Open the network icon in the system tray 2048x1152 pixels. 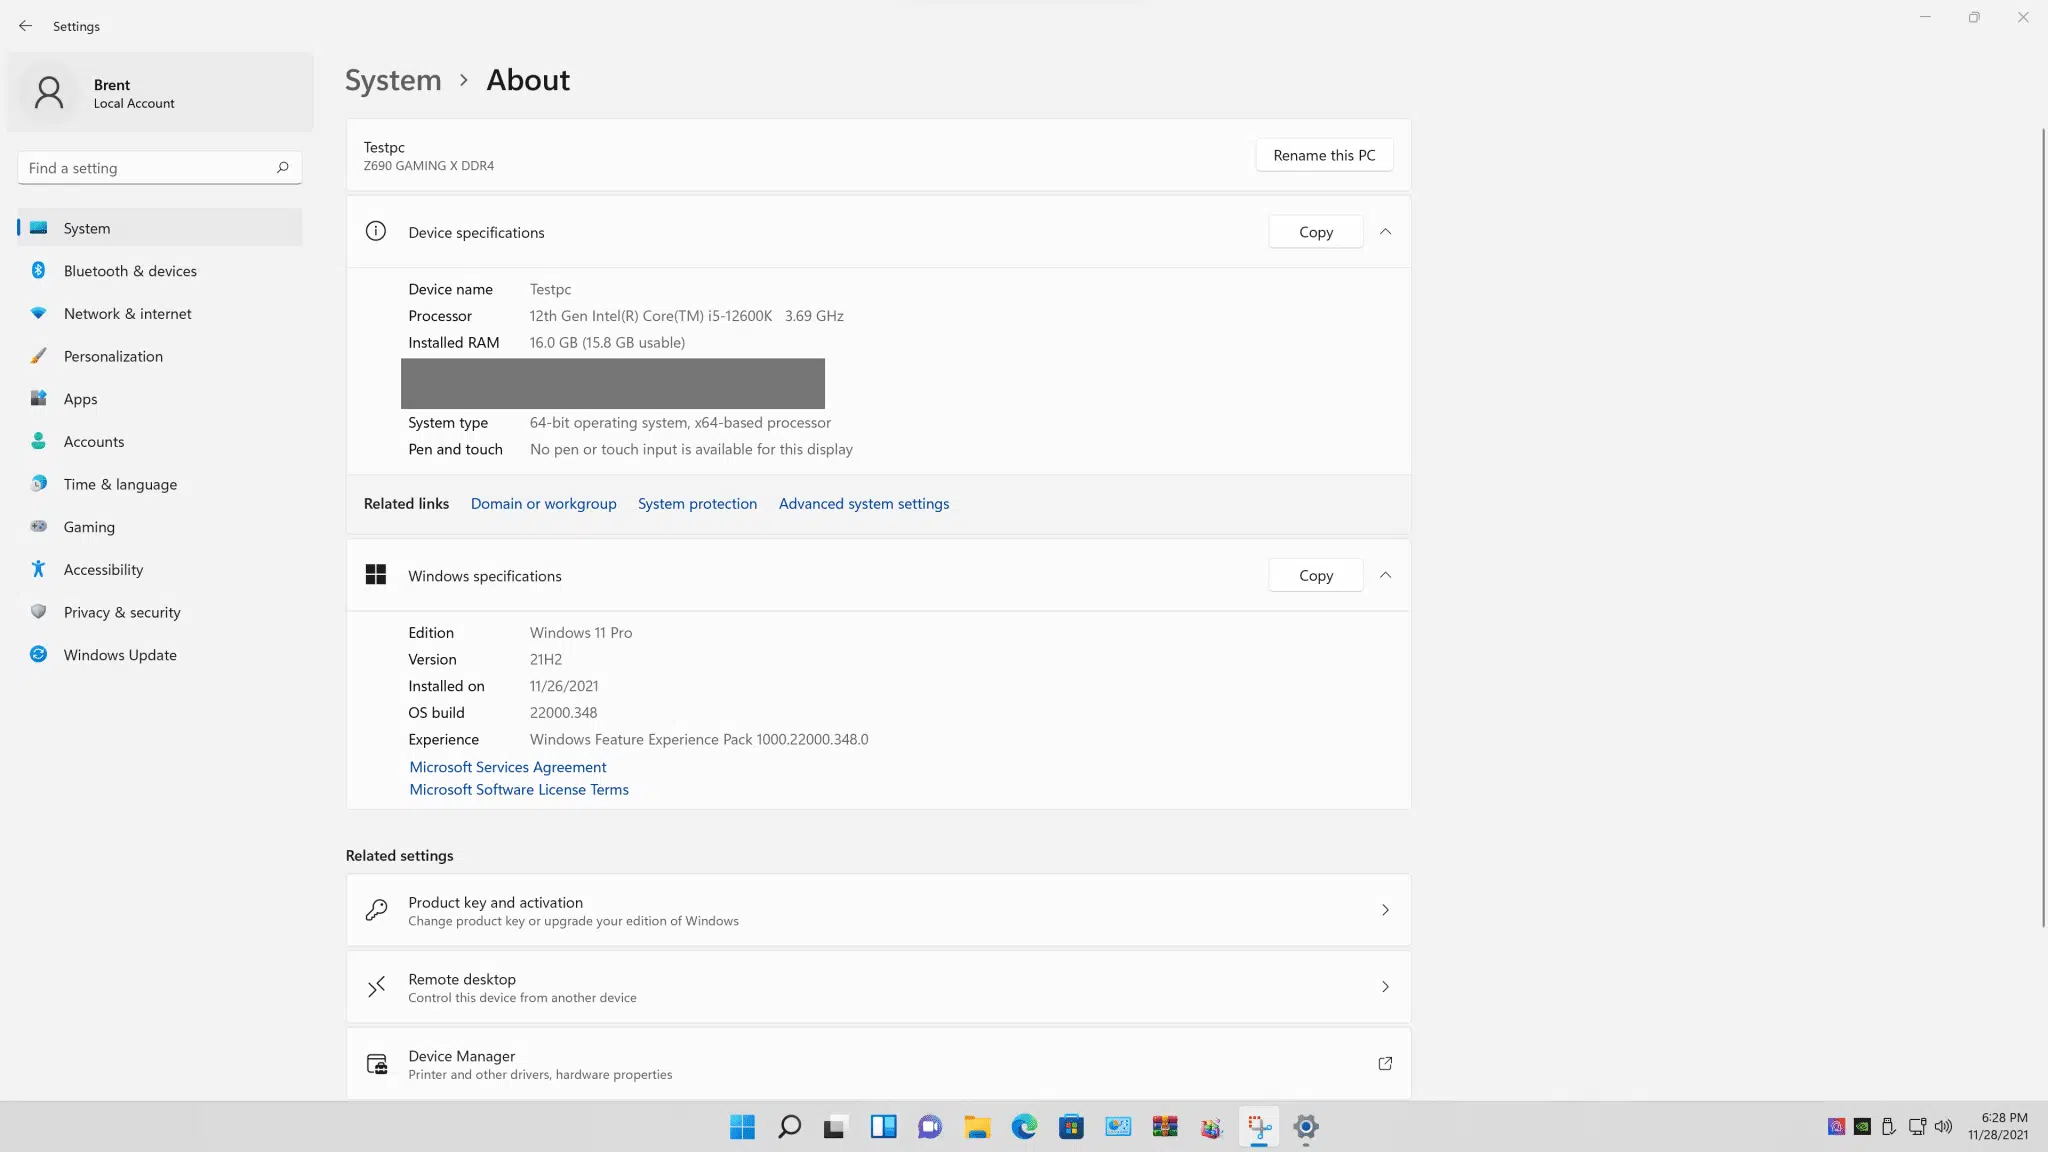tap(1916, 1127)
